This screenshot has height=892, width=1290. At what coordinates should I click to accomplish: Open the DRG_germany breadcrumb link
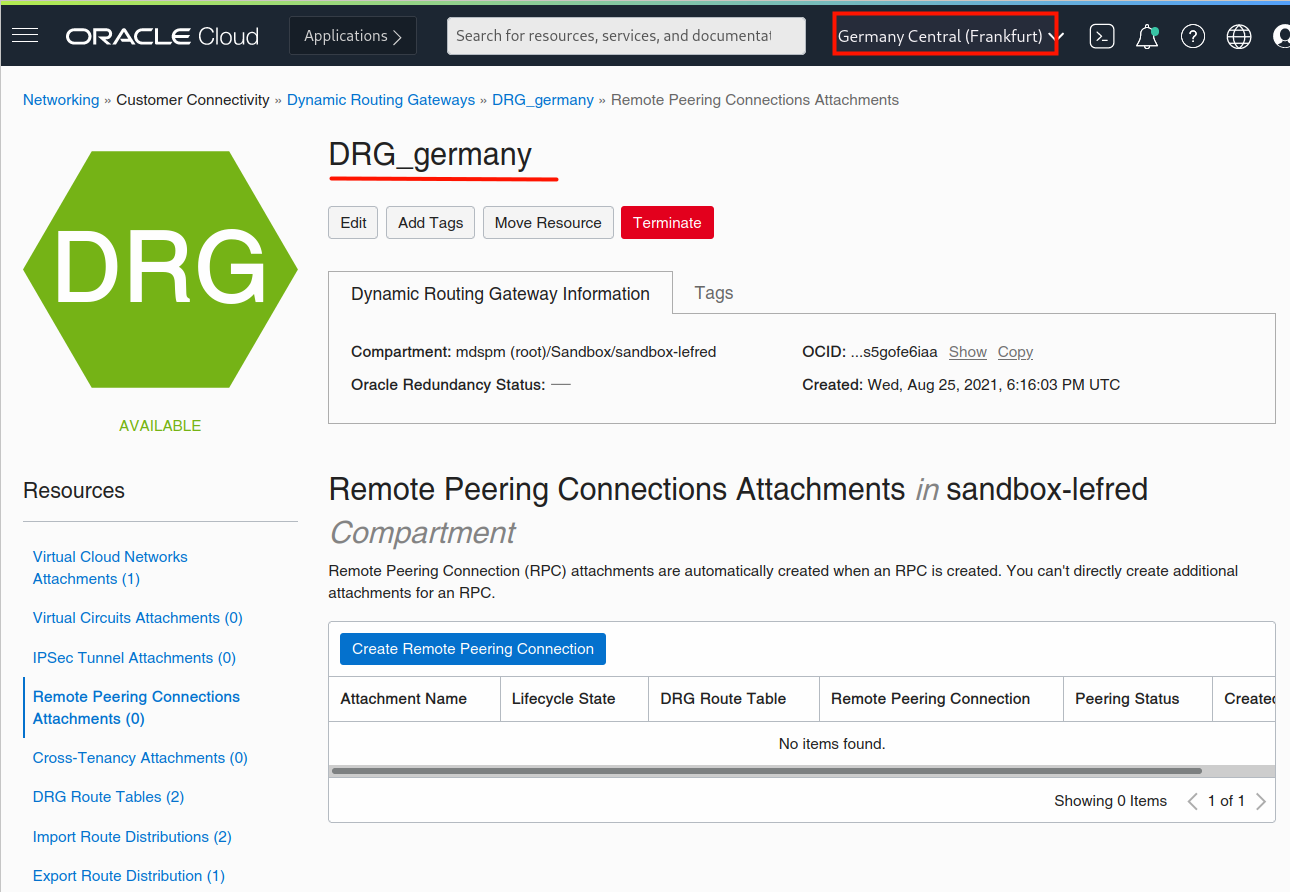[543, 100]
